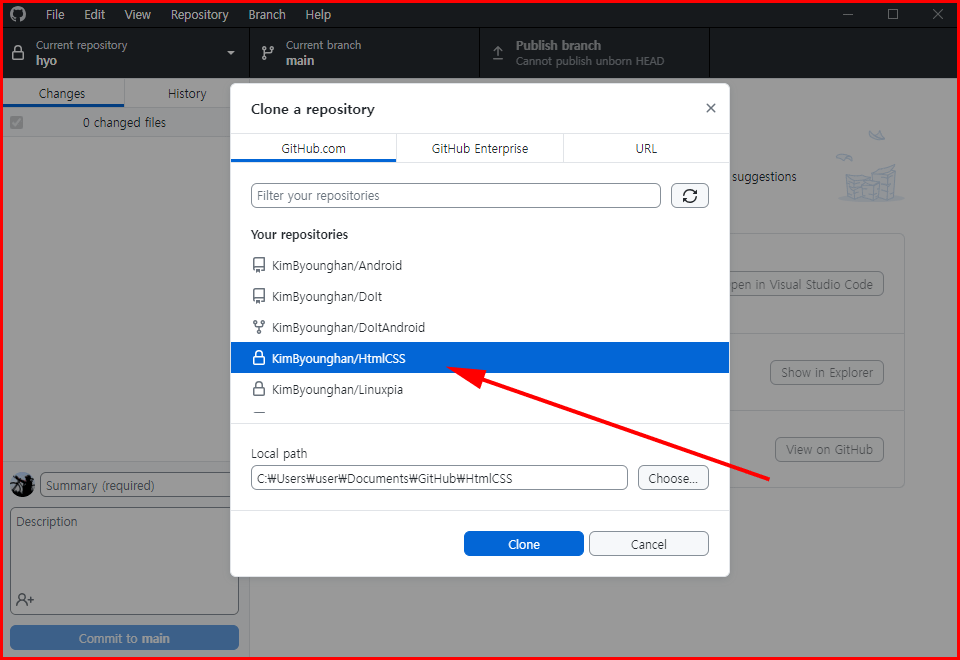Select KimByounghan/DoItAndroid repository

pyautogui.click(x=480, y=327)
